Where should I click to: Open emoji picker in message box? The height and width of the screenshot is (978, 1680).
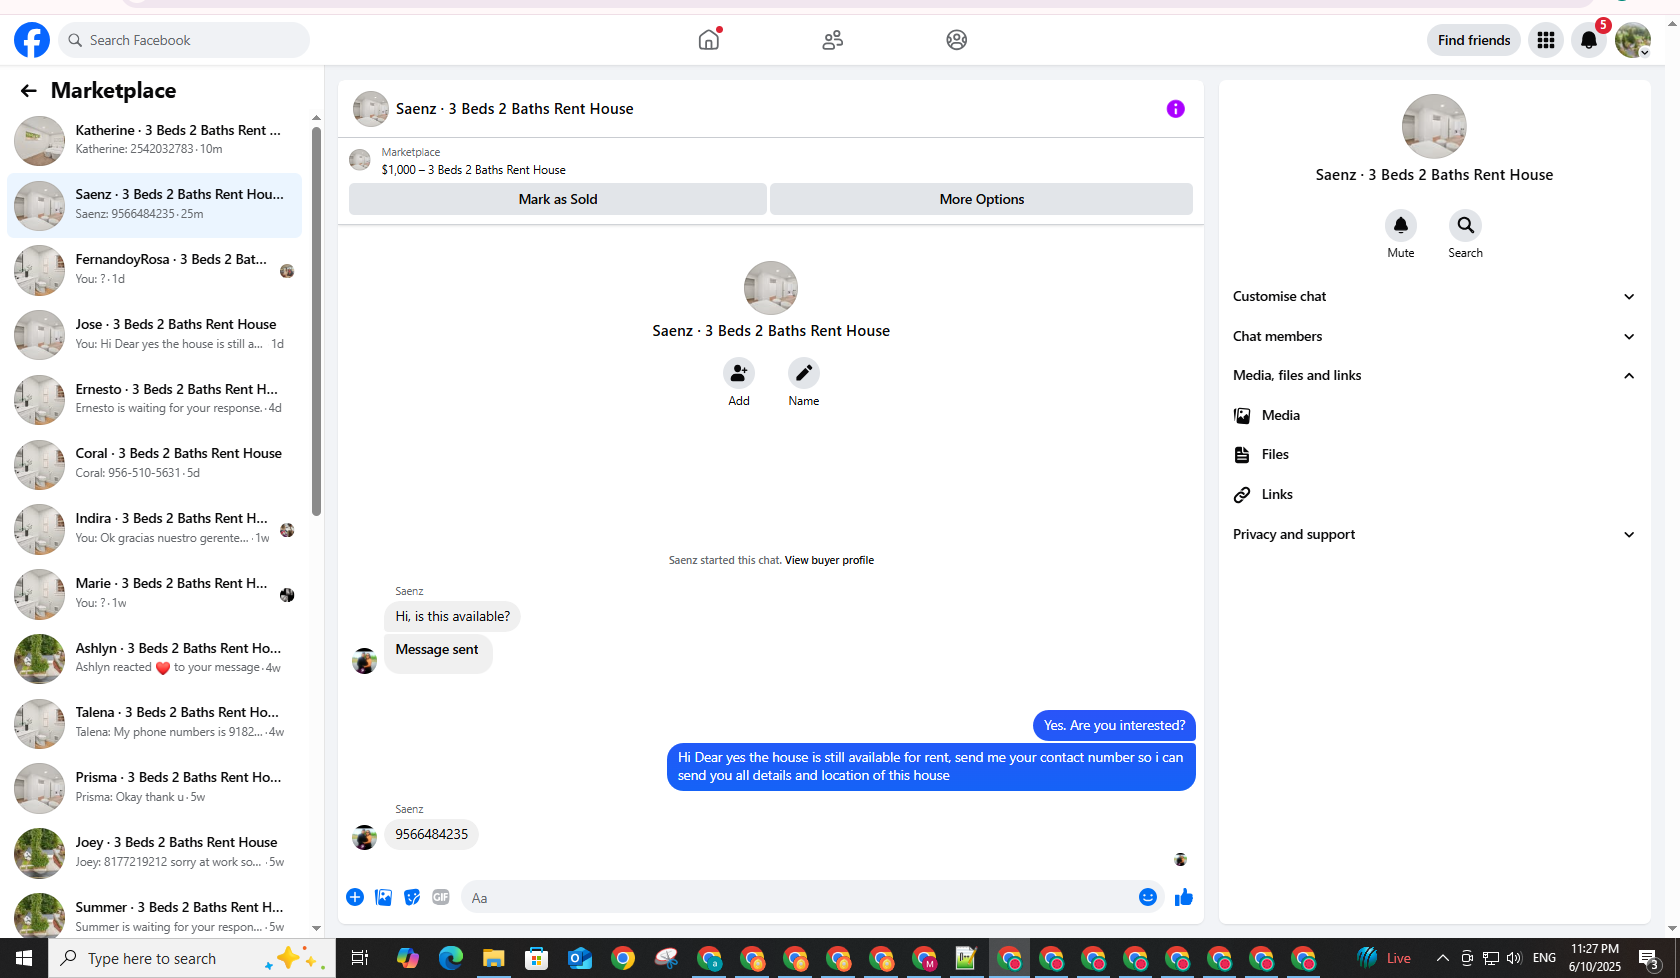click(x=1148, y=897)
